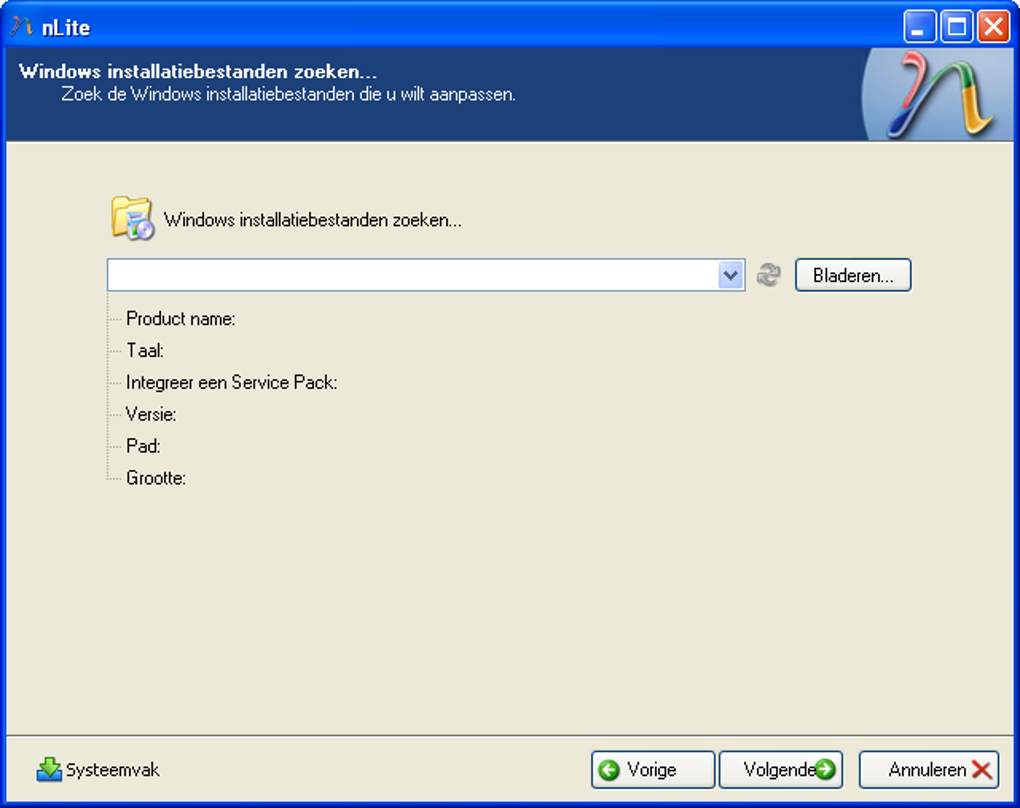Image resolution: width=1020 pixels, height=808 pixels.
Task: Select the Product name: row
Action: 180,319
